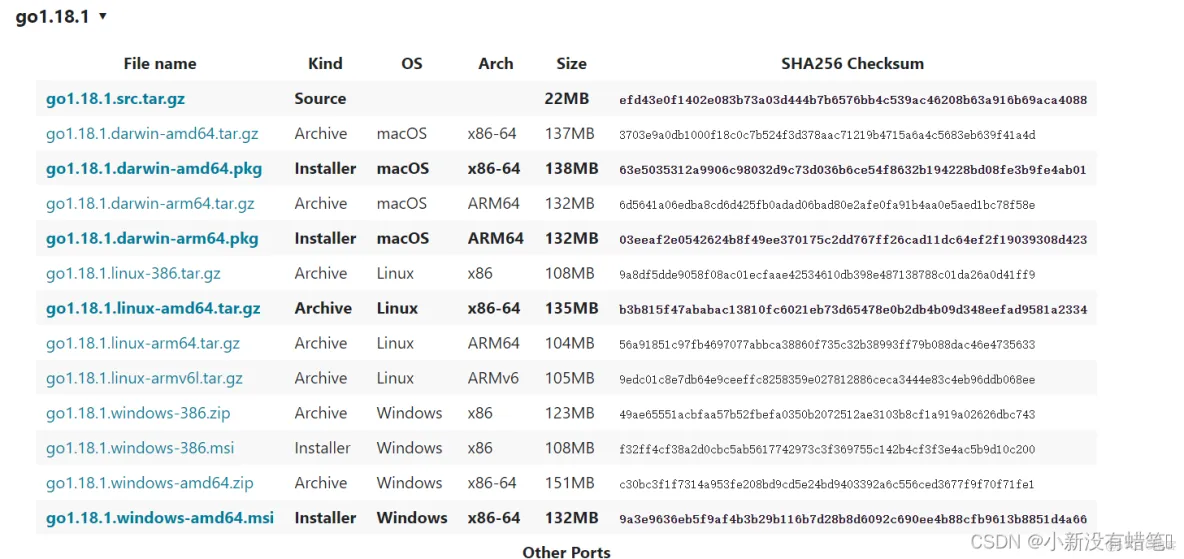Download go1.18.1.linux-amd64.tar.gz archive
This screenshot has width=1184, height=559.
(153, 308)
